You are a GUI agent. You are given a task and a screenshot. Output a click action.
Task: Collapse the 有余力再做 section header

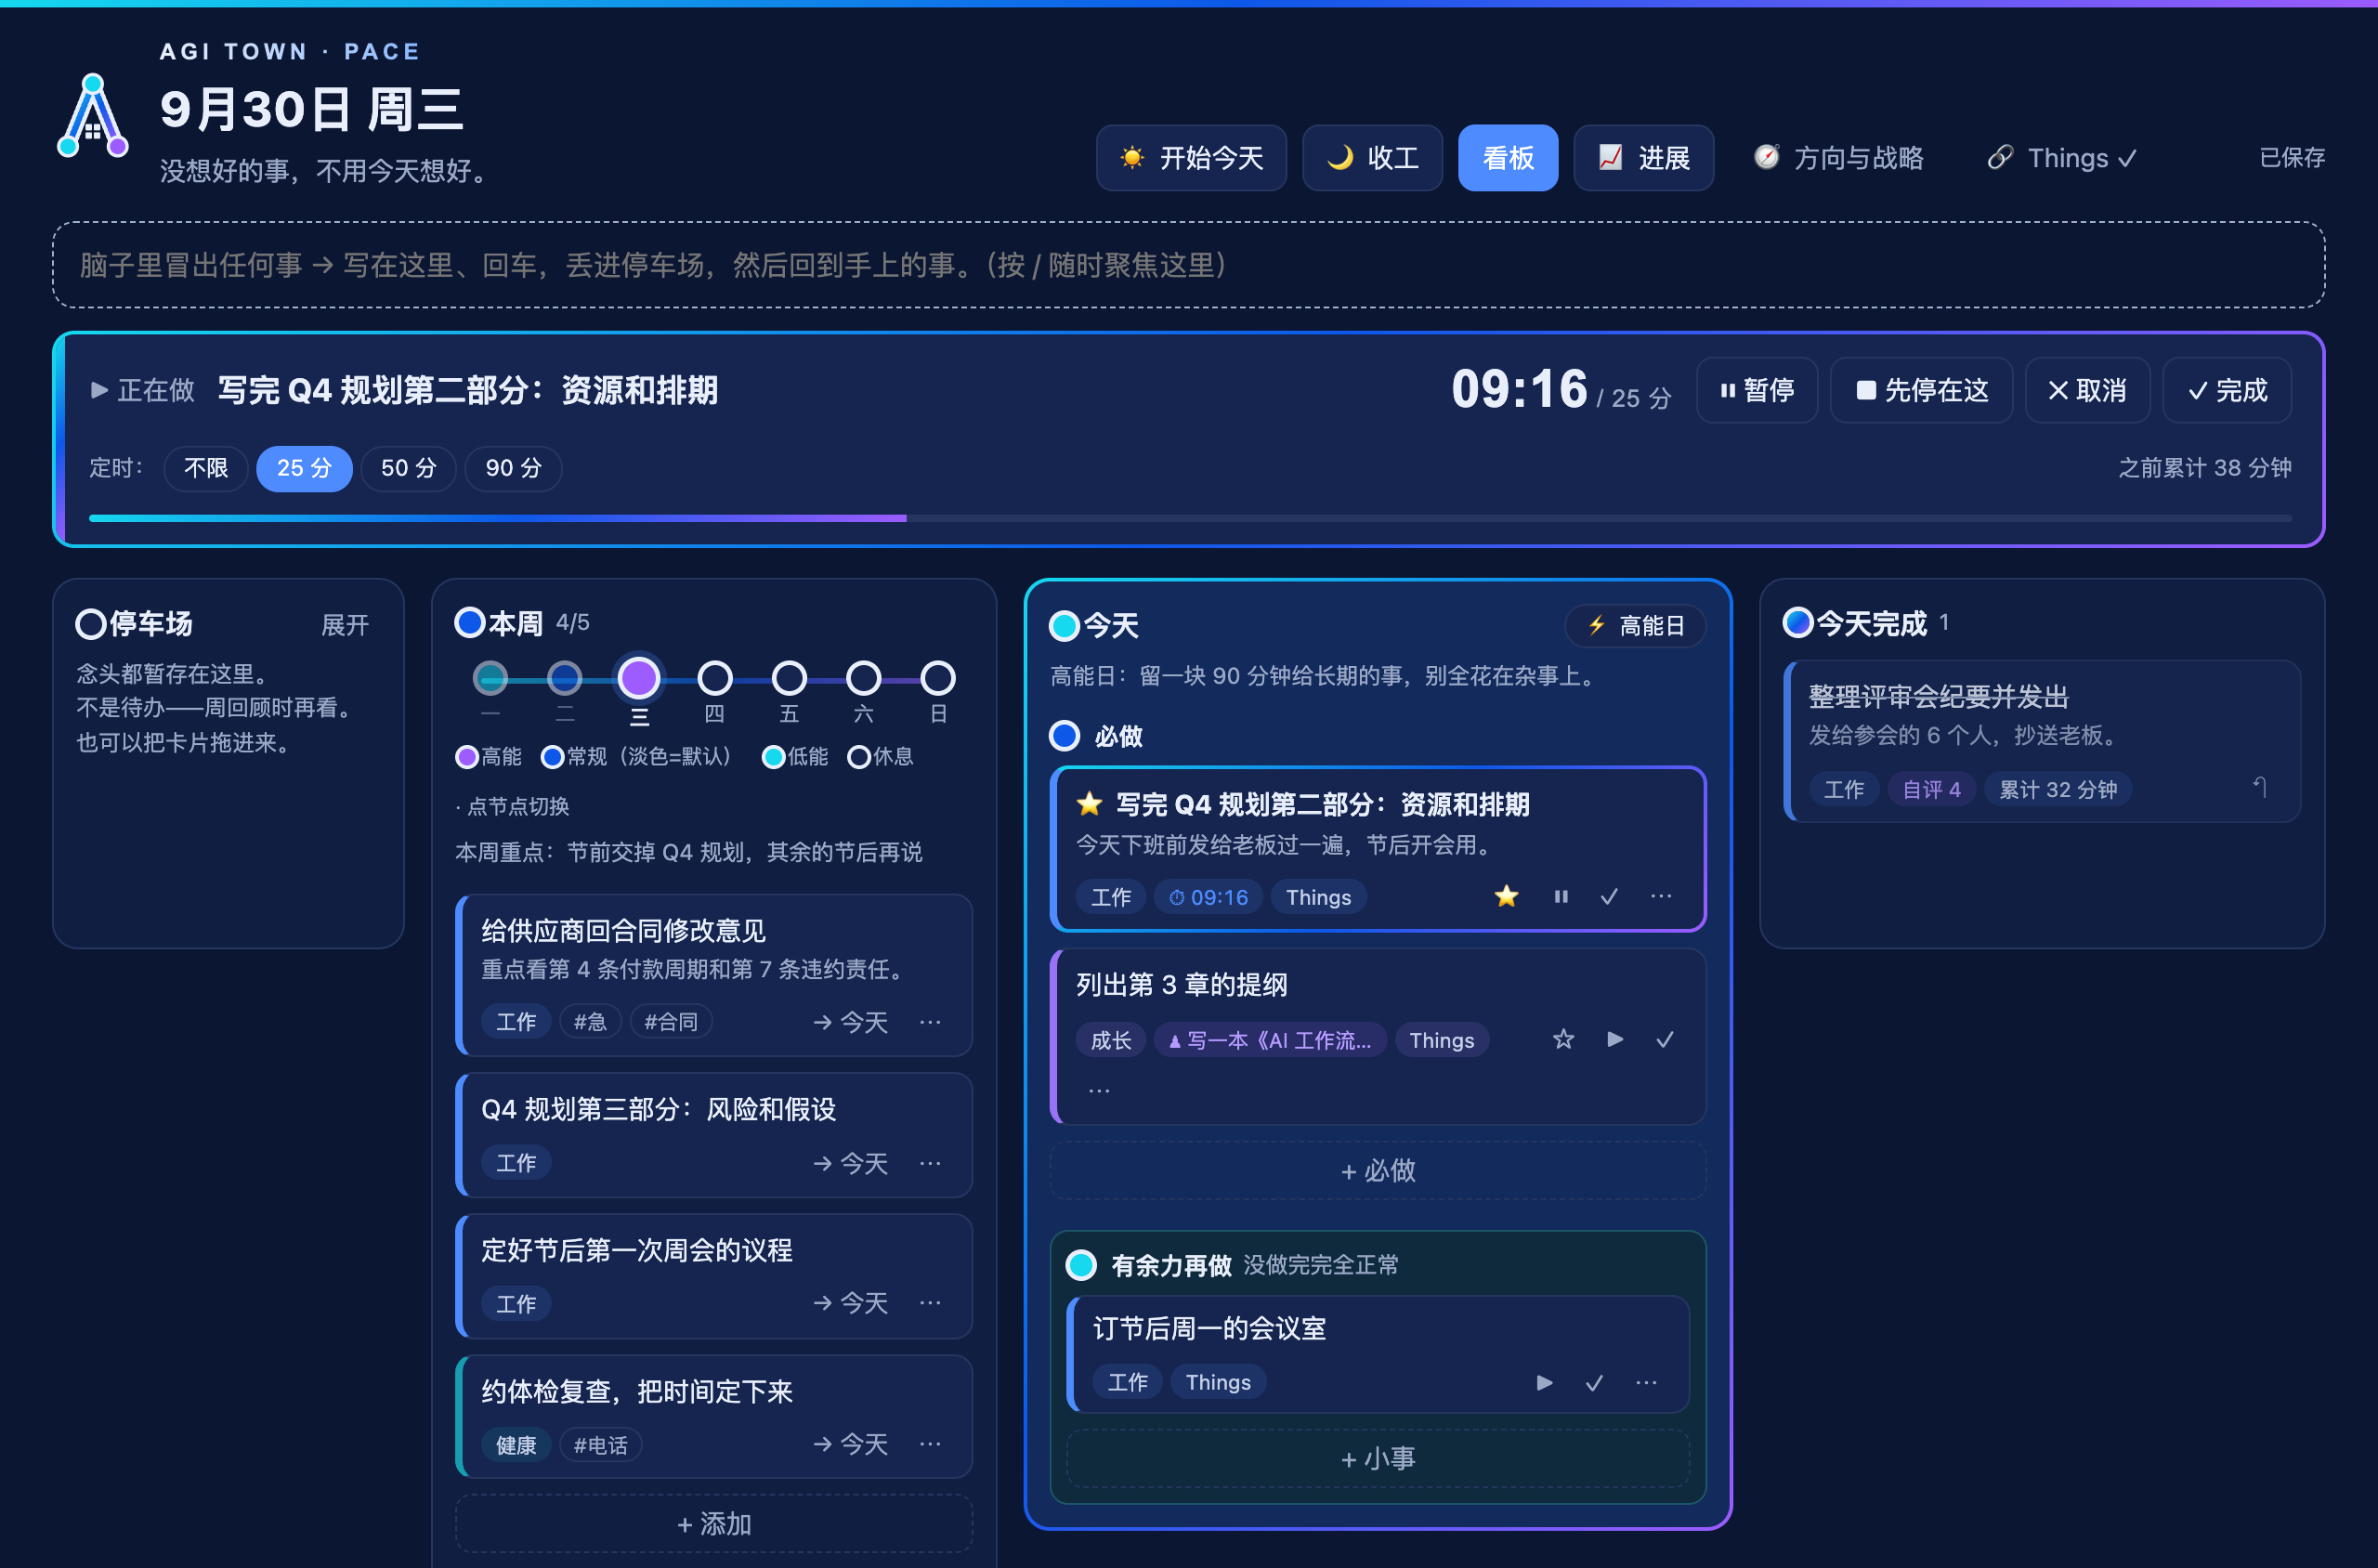coord(1150,1265)
